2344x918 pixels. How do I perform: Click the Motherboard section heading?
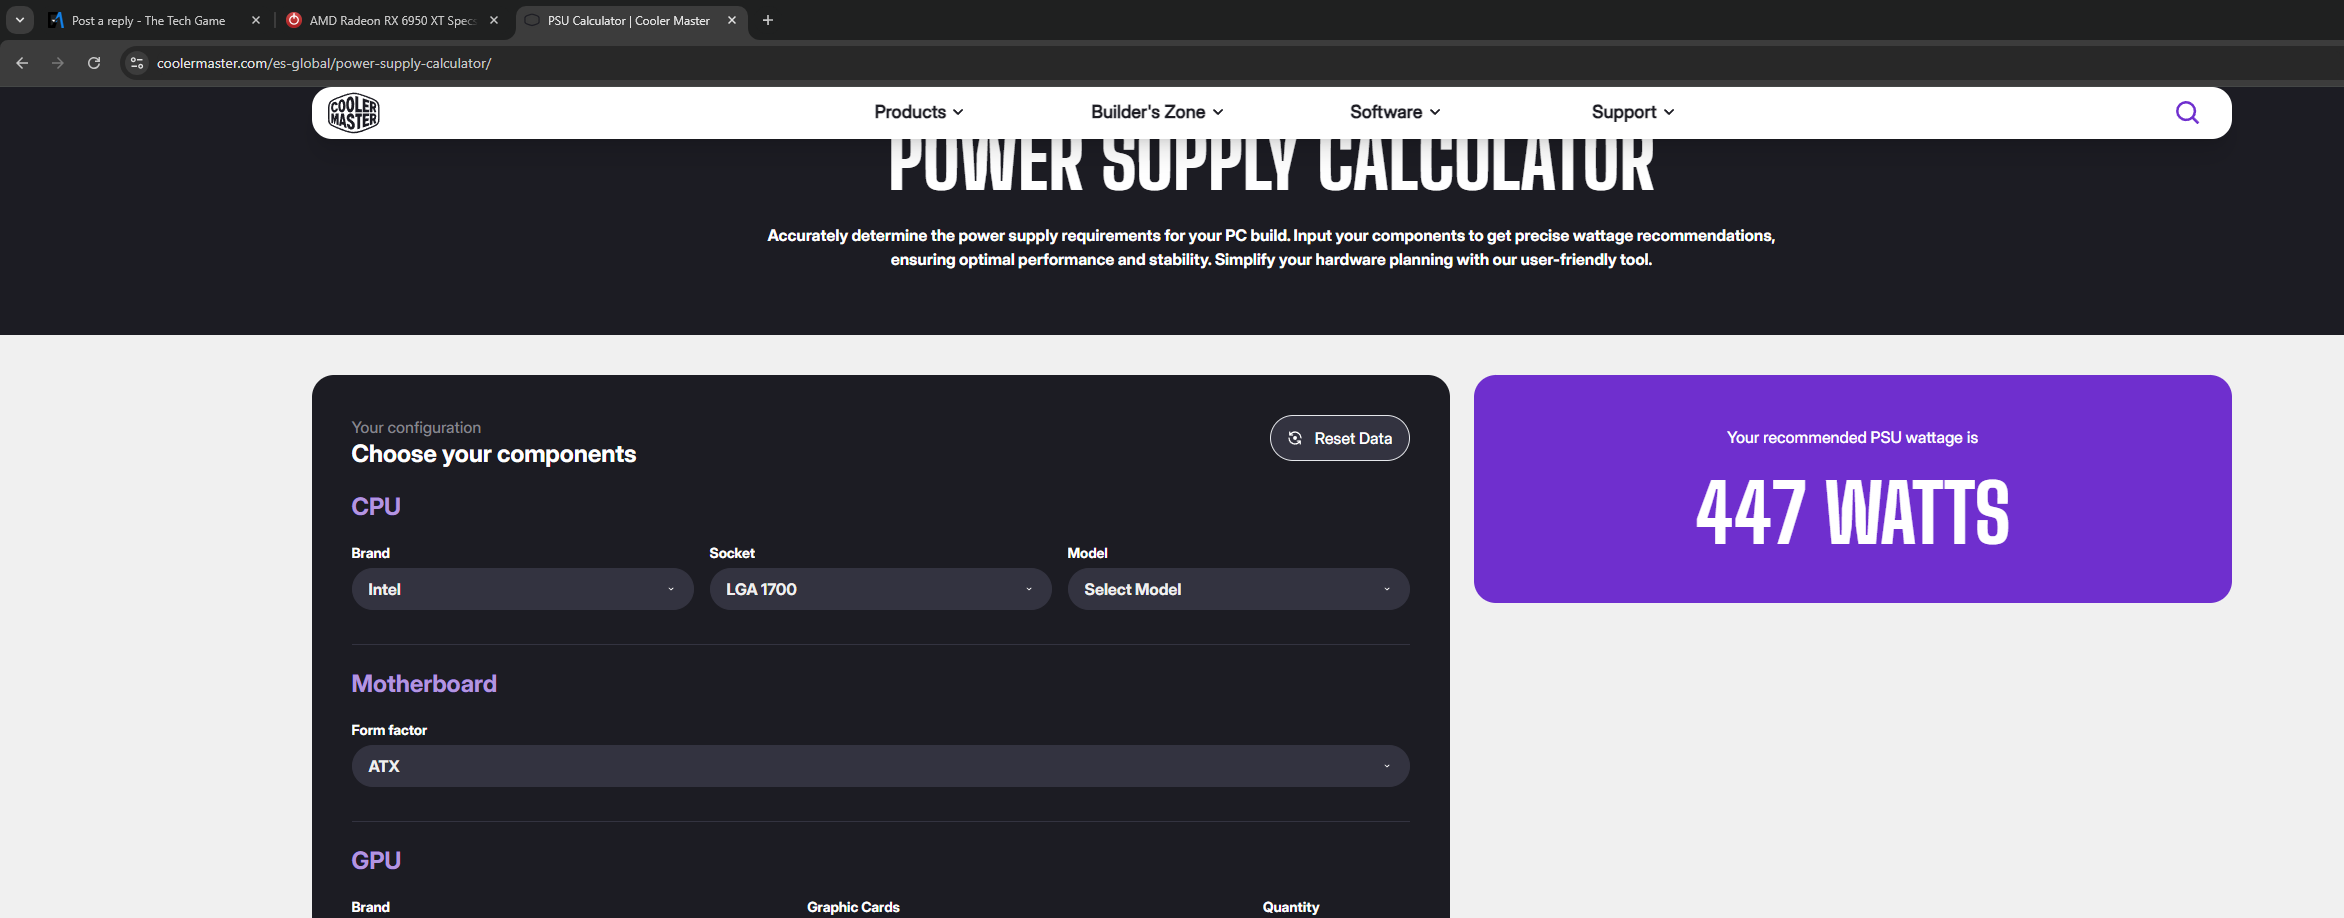tap(424, 683)
